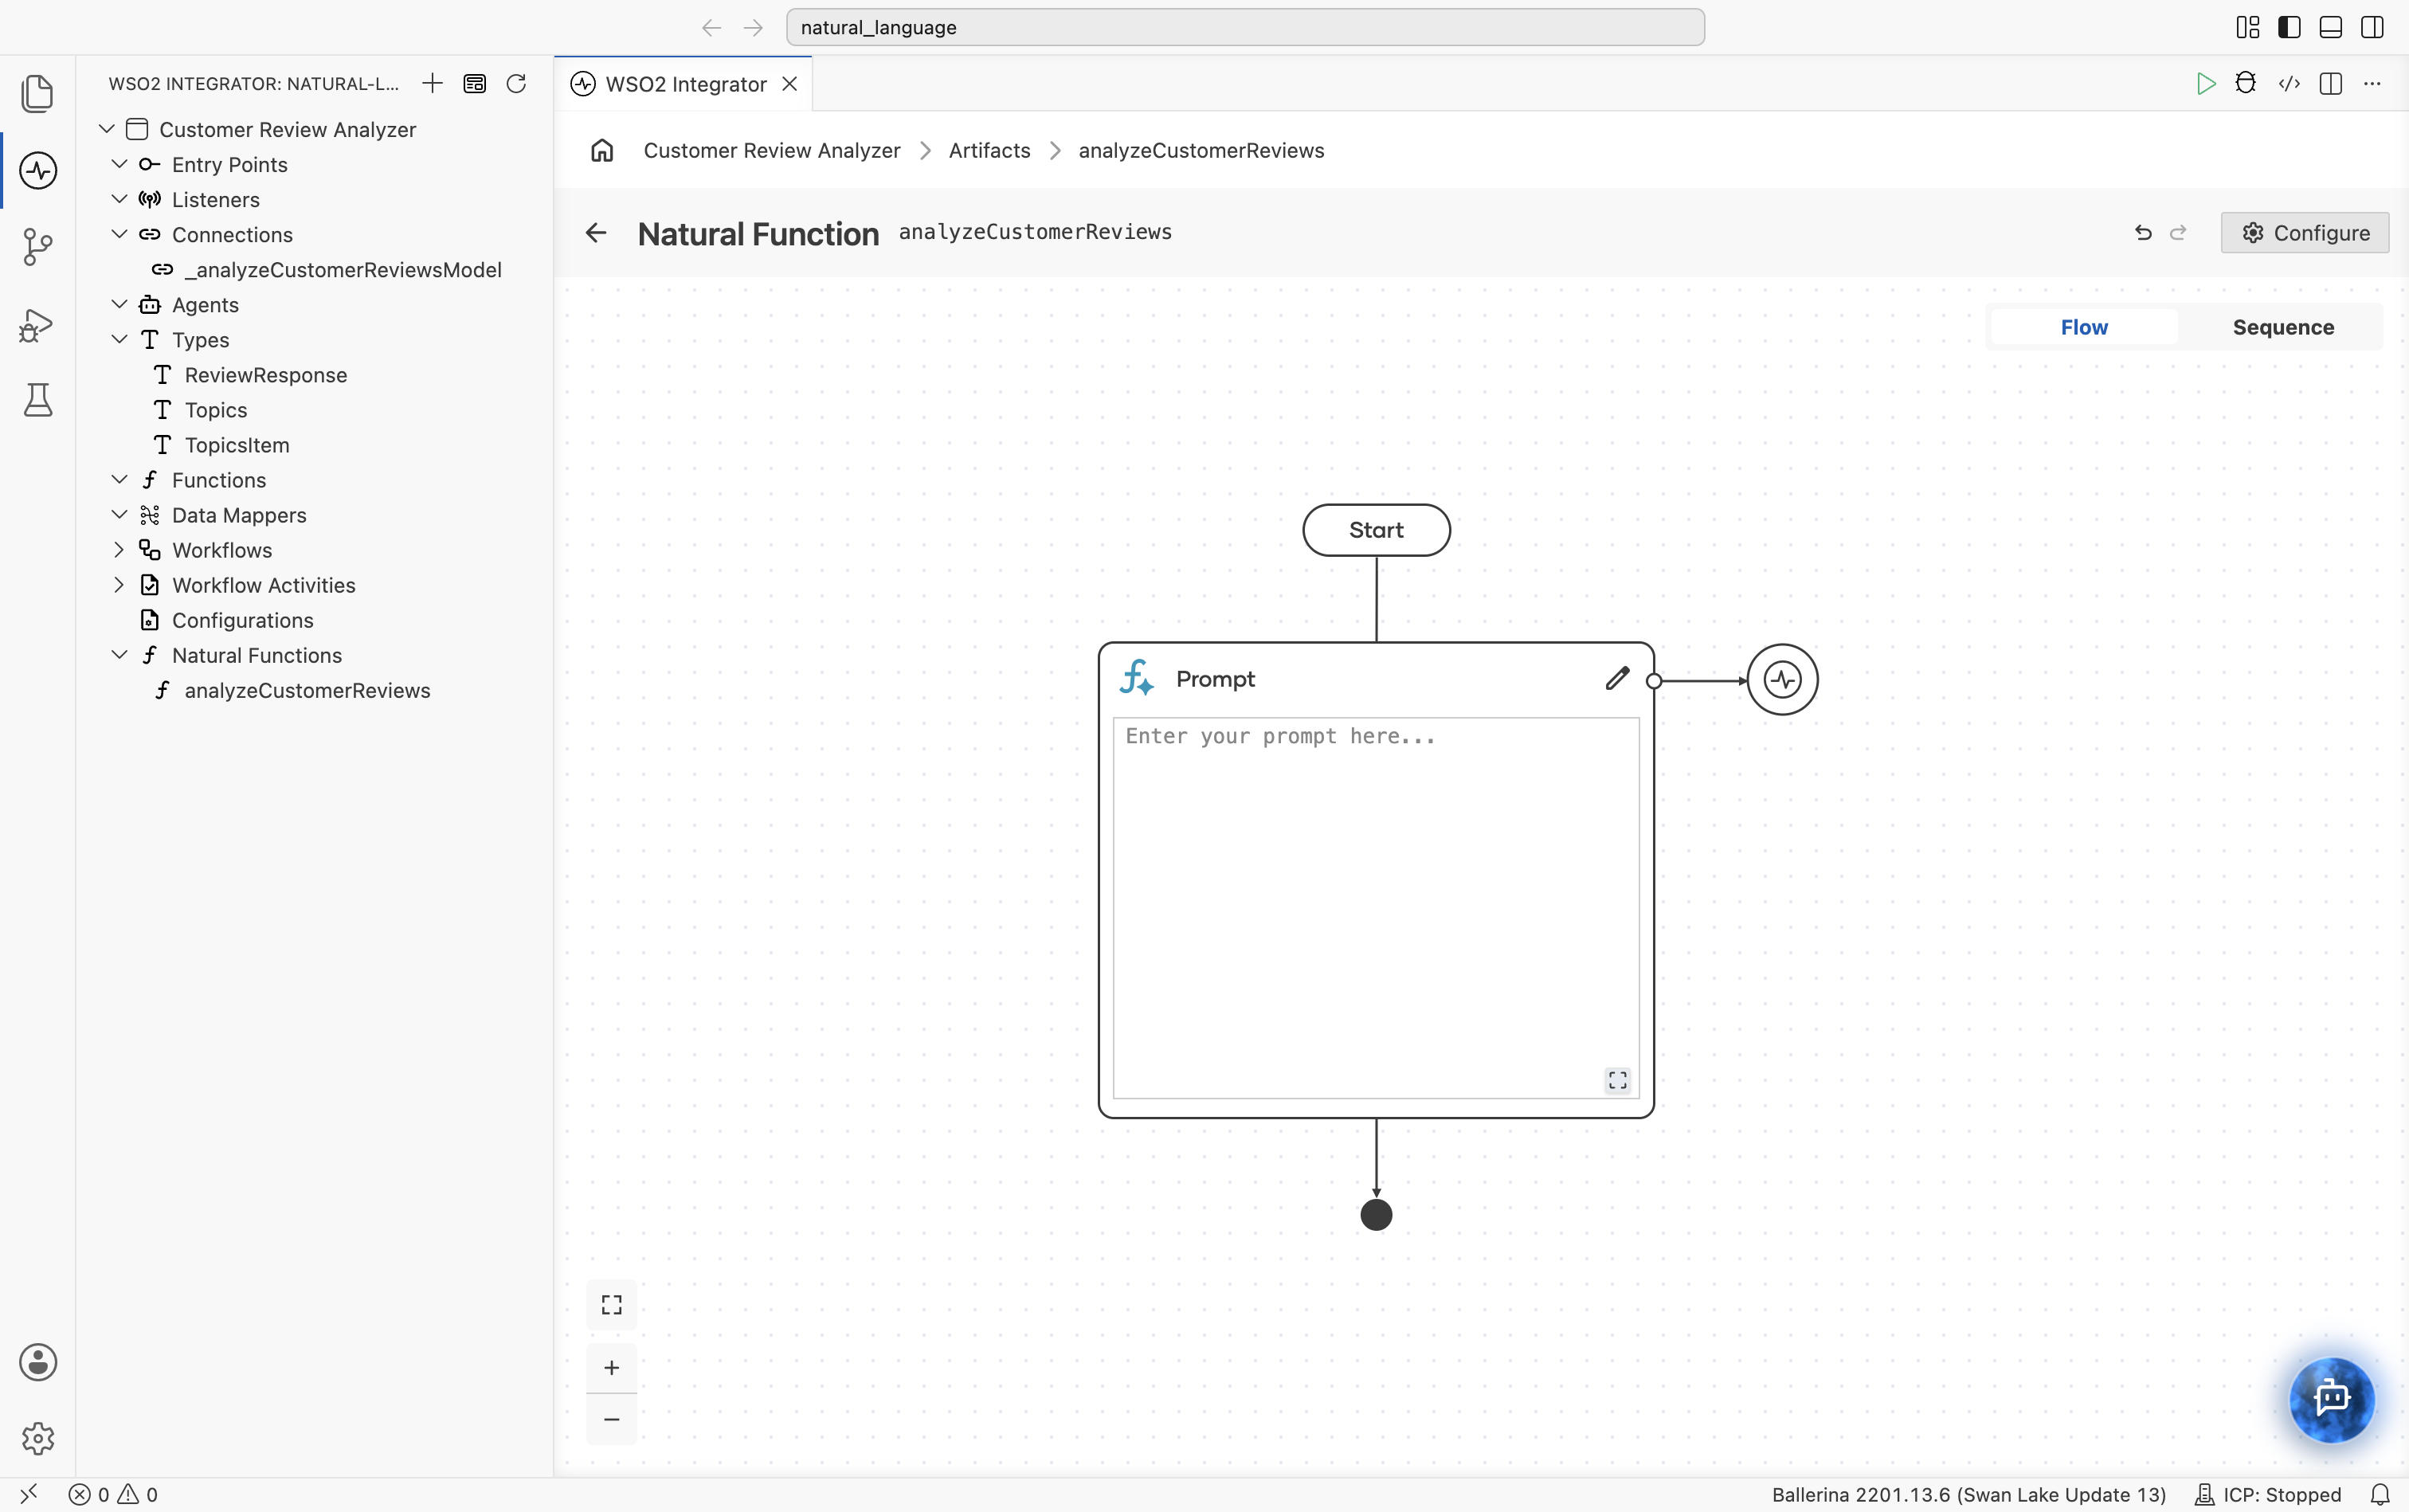Toggle bottom panel visibility
The image size is (2409, 1512).
(2331, 27)
